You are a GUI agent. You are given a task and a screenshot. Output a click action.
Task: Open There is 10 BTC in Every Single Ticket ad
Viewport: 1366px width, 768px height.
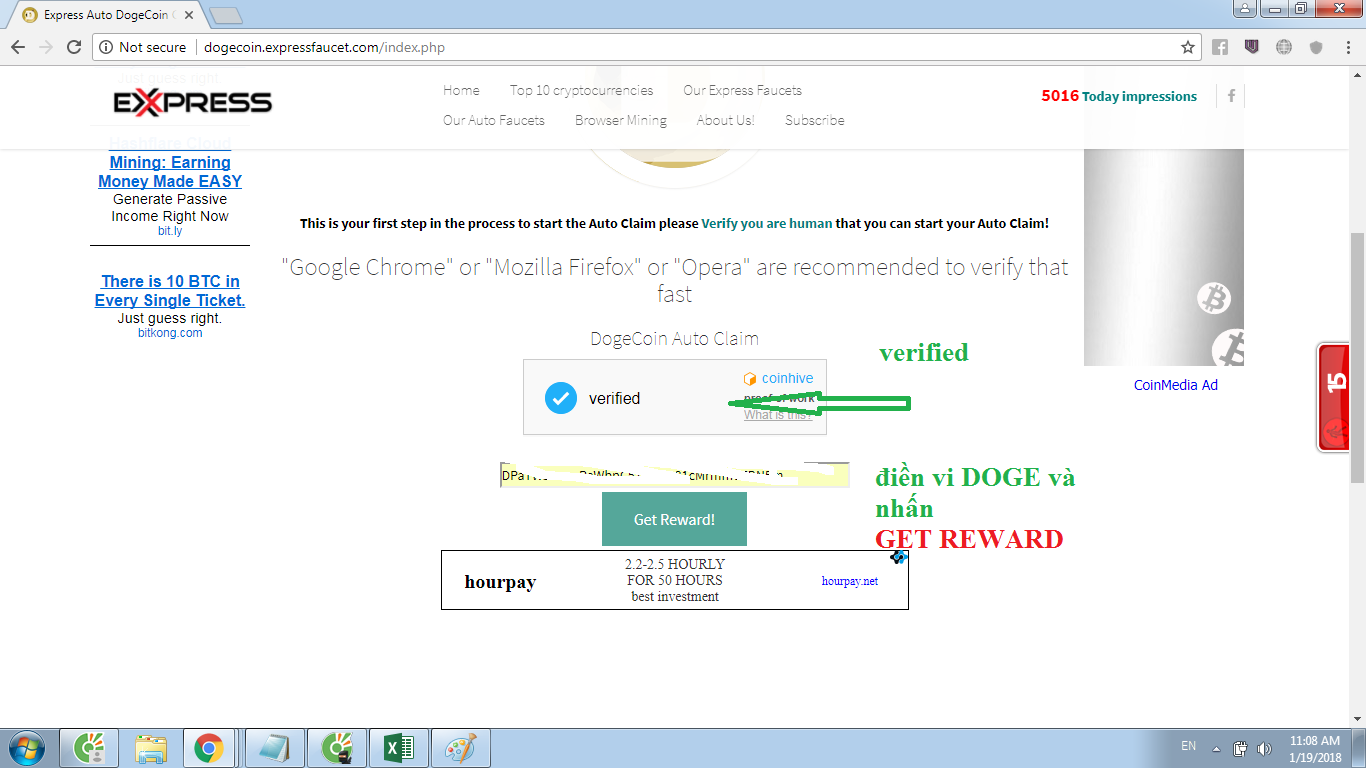[170, 291]
